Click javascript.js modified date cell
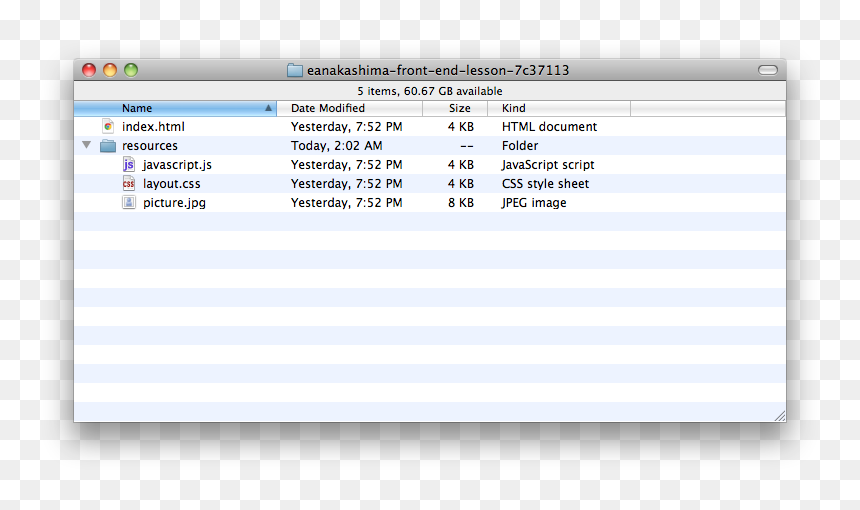Viewport: 860px width, 510px height. pos(347,165)
